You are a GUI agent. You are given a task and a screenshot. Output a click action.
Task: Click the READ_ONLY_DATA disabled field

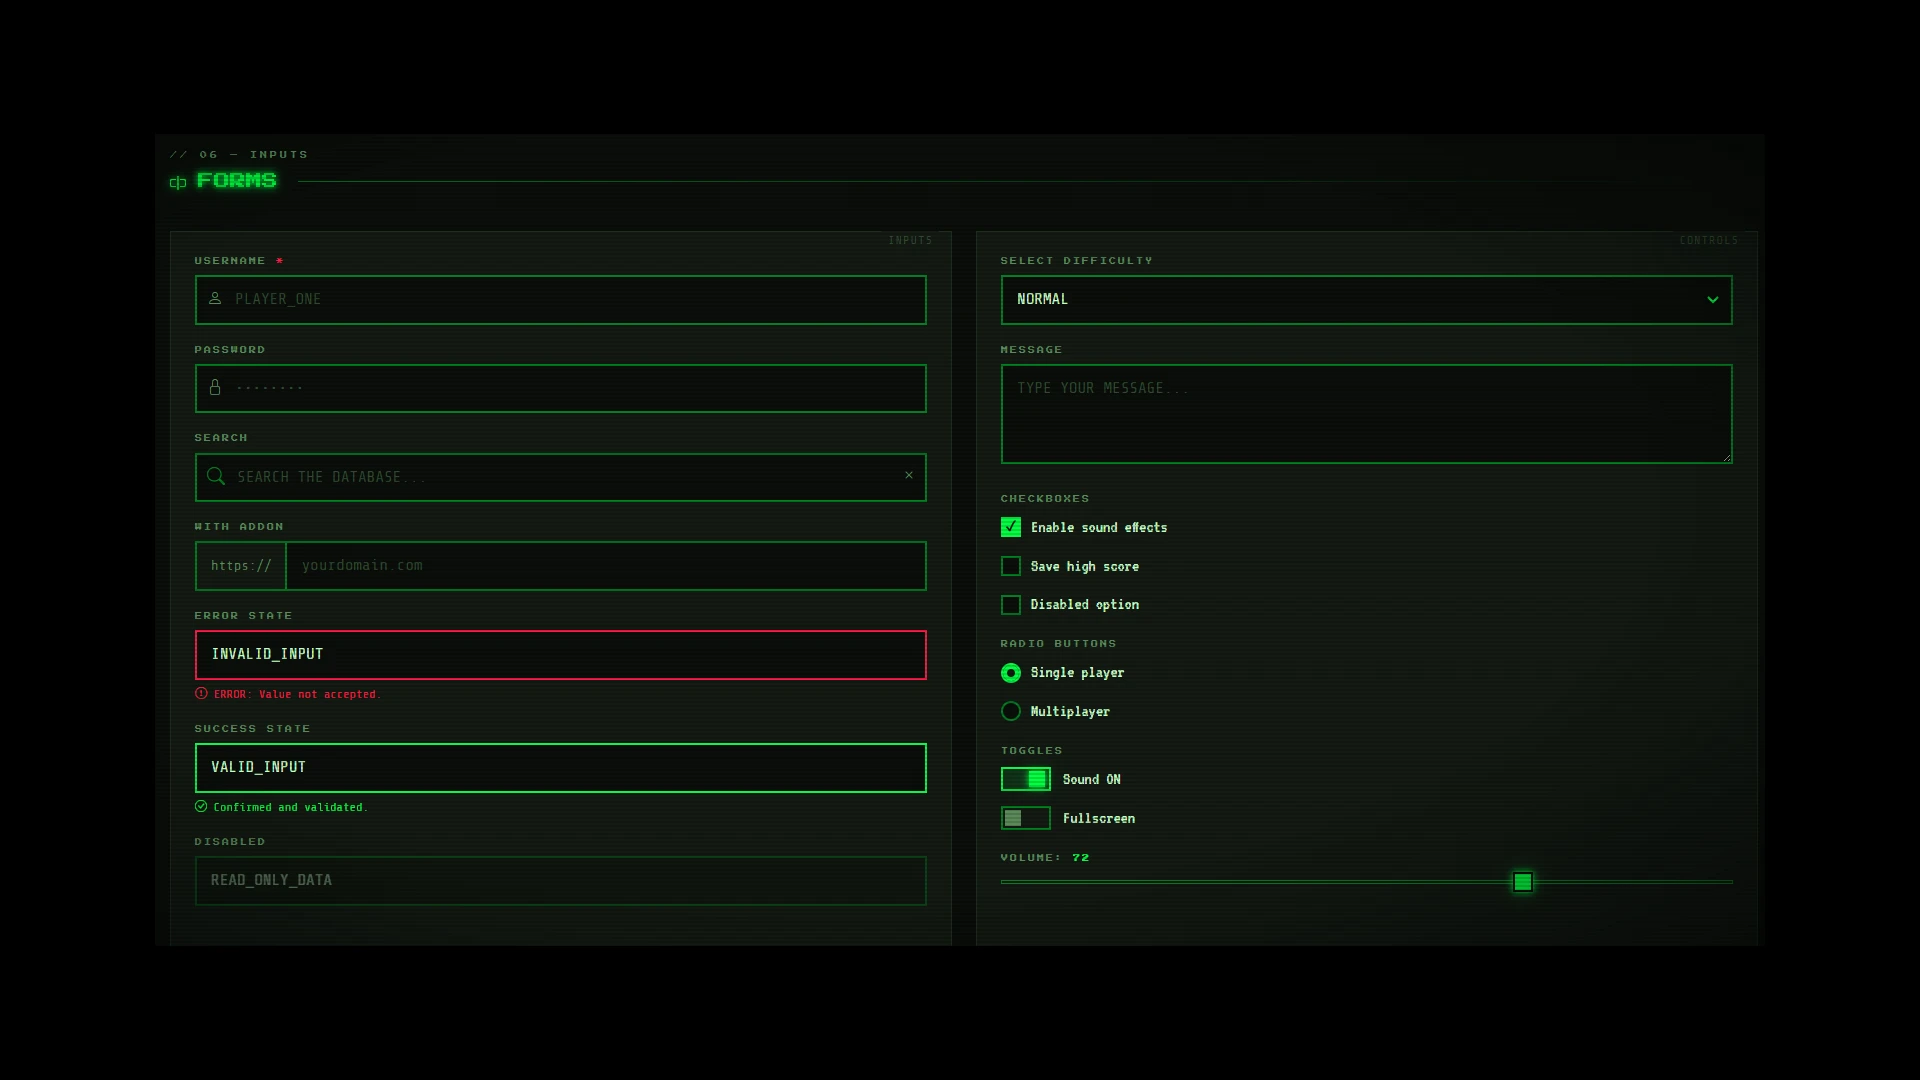point(560,881)
